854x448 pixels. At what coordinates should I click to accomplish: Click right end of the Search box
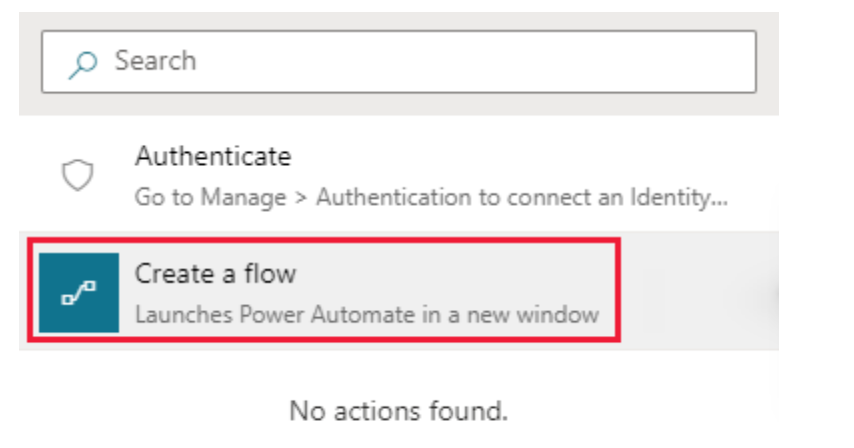tap(730, 62)
